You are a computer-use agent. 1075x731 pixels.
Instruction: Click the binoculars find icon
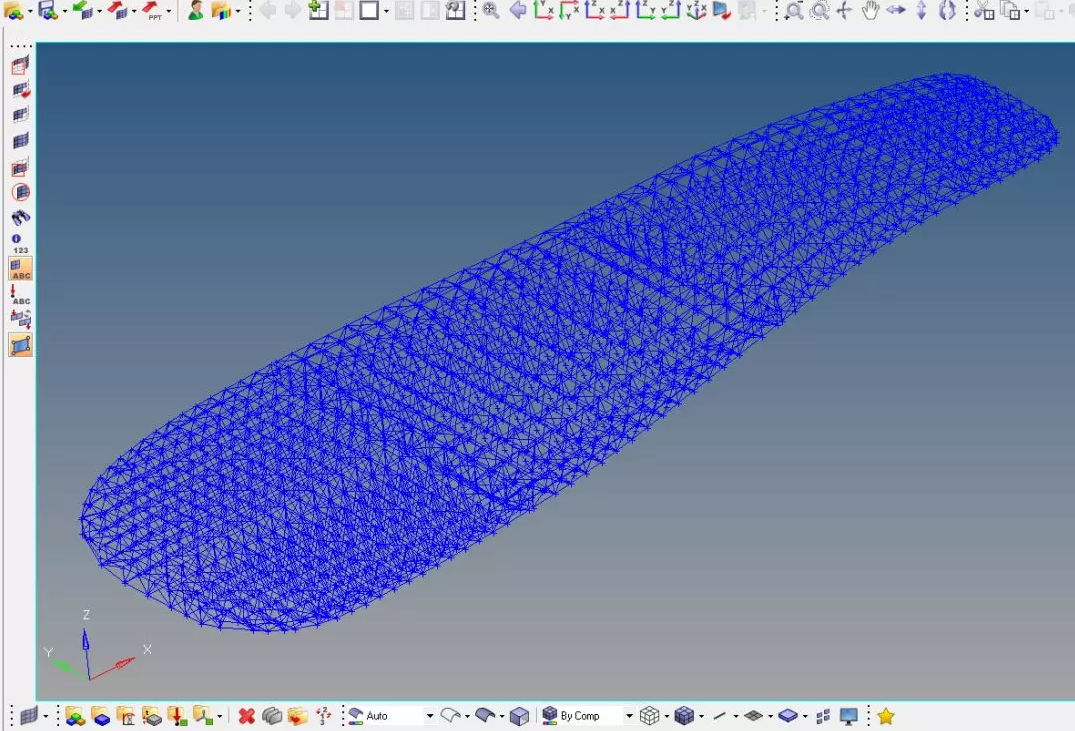[20, 217]
